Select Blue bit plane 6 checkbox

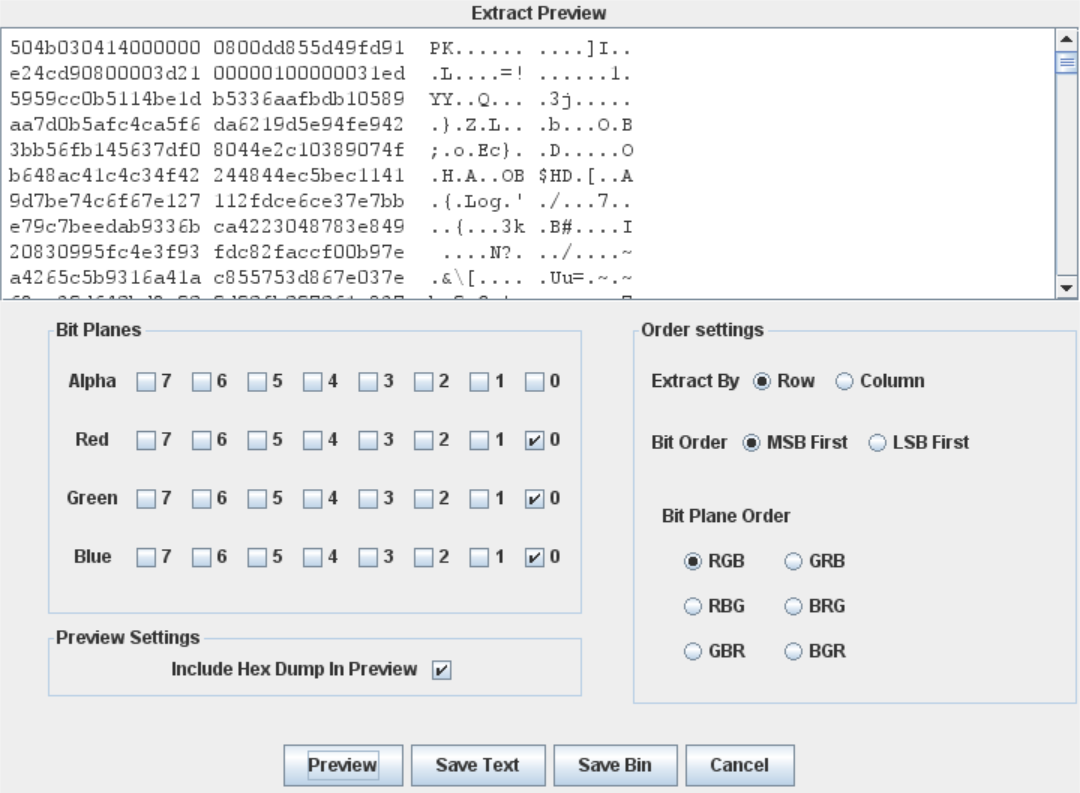pos(202,557)
